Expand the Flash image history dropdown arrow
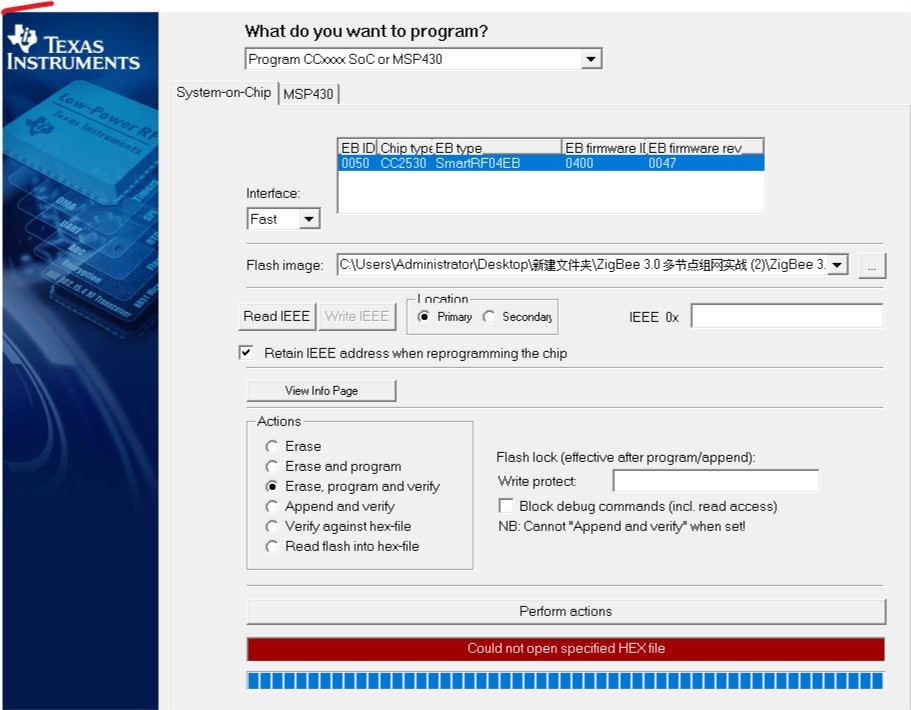Viewport: 911px width, 710px height. coord(837,265)
